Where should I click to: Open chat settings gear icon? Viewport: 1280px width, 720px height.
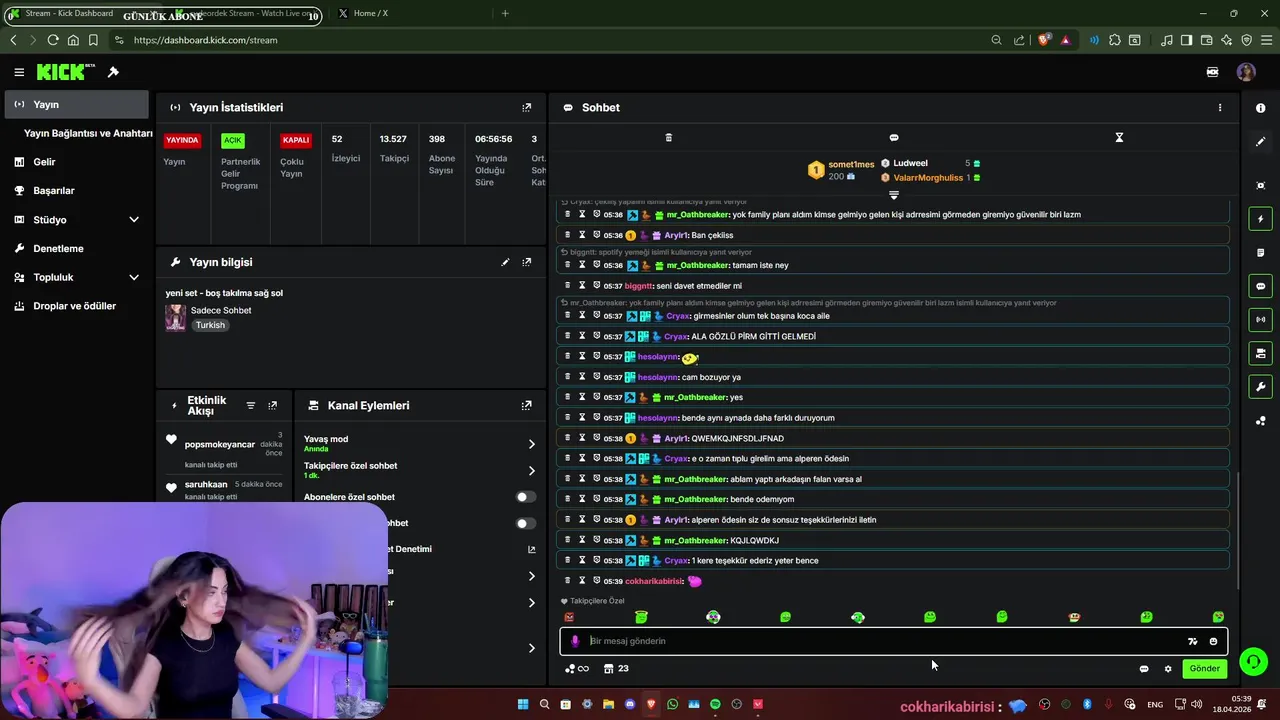[x=1167, y=669]
